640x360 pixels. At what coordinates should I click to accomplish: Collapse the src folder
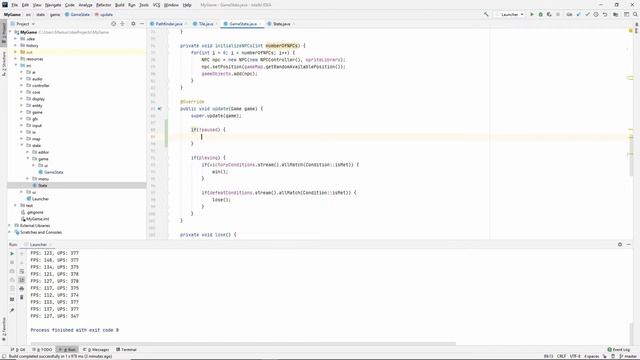click(x=16, y=65)
